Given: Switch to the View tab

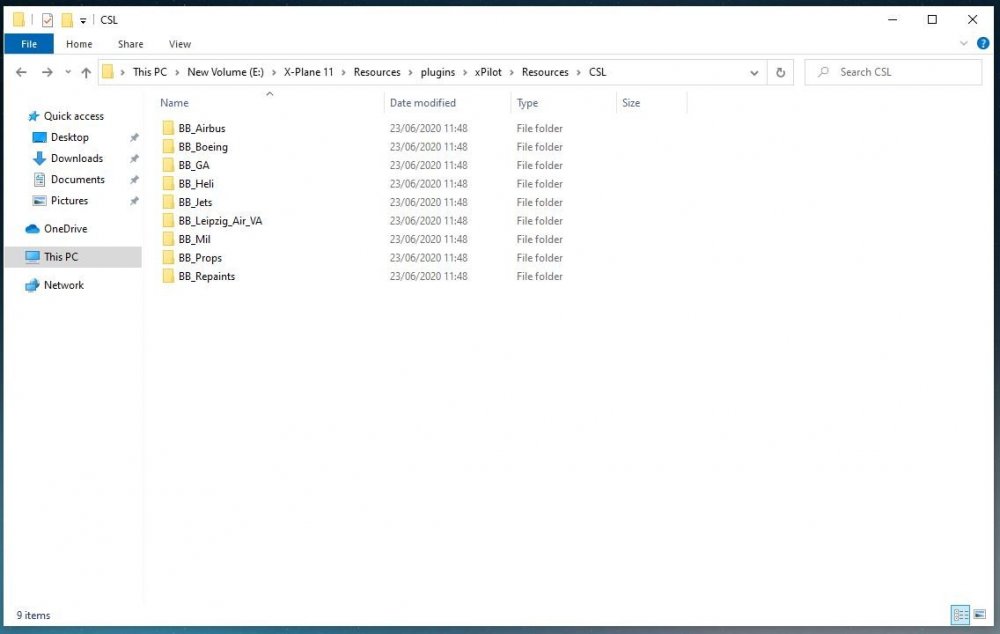Looking at the screenshot, I should pos(180,44).
